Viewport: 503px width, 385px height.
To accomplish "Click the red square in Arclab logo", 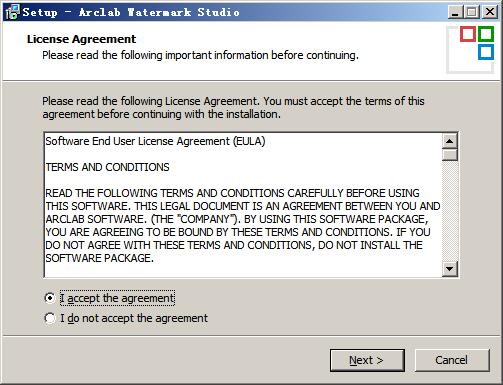I will 468,34.
